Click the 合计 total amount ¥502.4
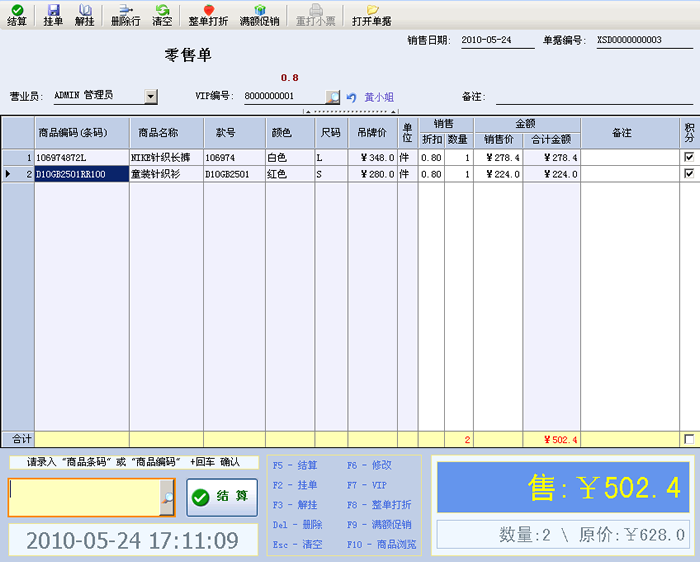 [552, 440]
